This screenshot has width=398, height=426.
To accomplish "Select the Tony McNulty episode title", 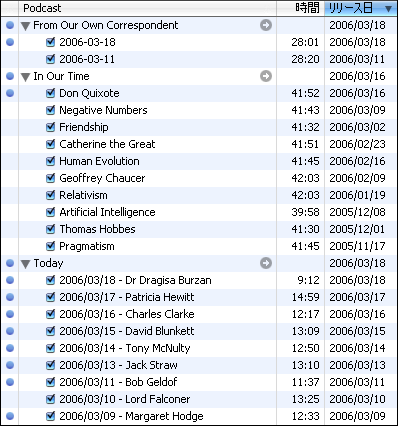I will [125, 348].
